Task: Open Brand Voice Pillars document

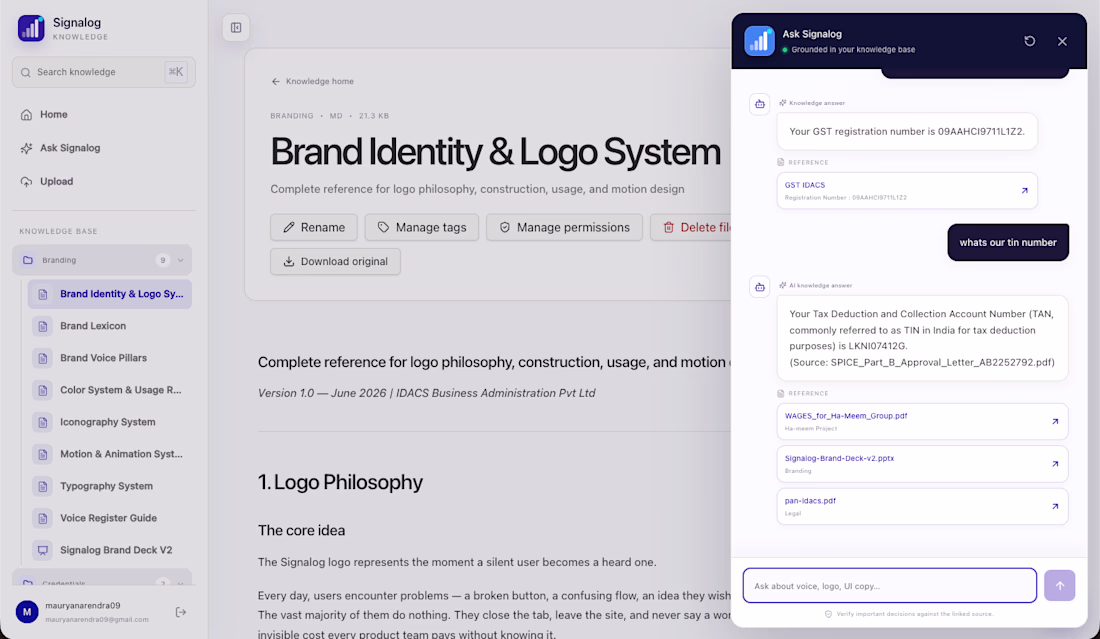Action: tap(109, 358)
